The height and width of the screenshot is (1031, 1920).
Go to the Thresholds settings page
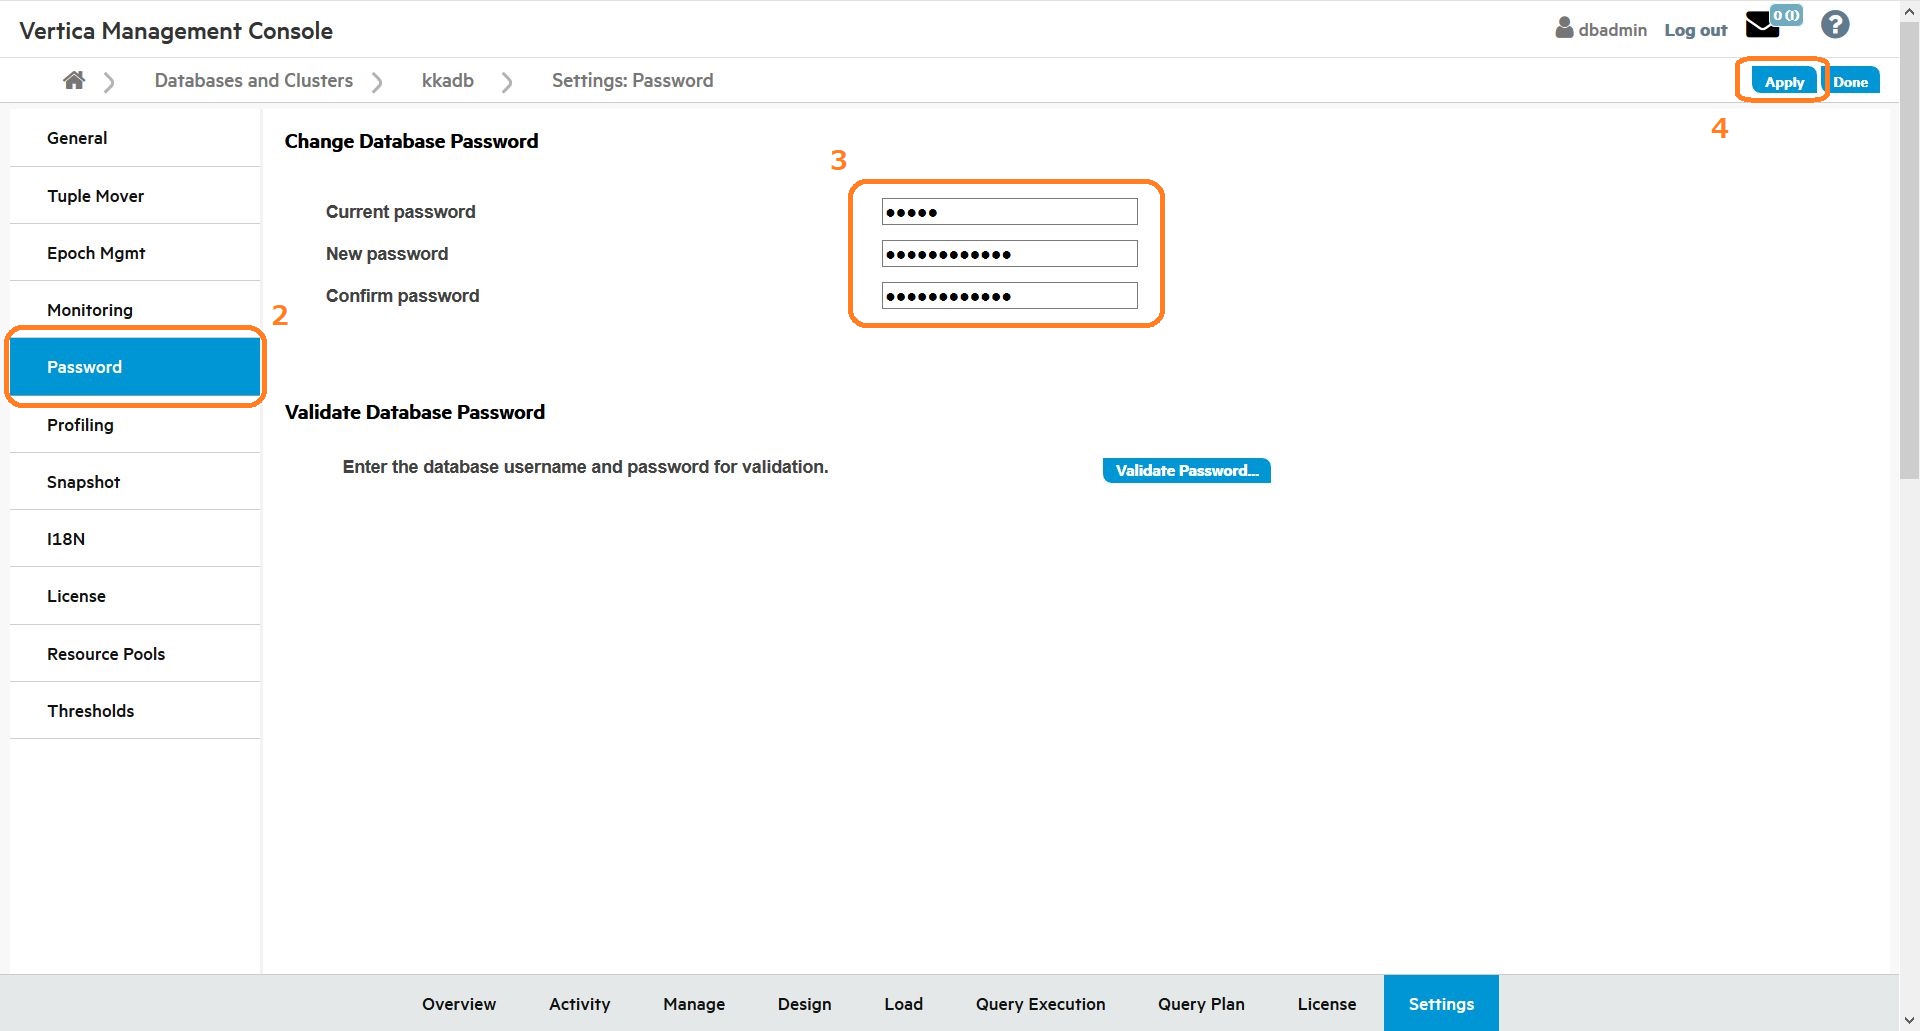pos(91,711)
